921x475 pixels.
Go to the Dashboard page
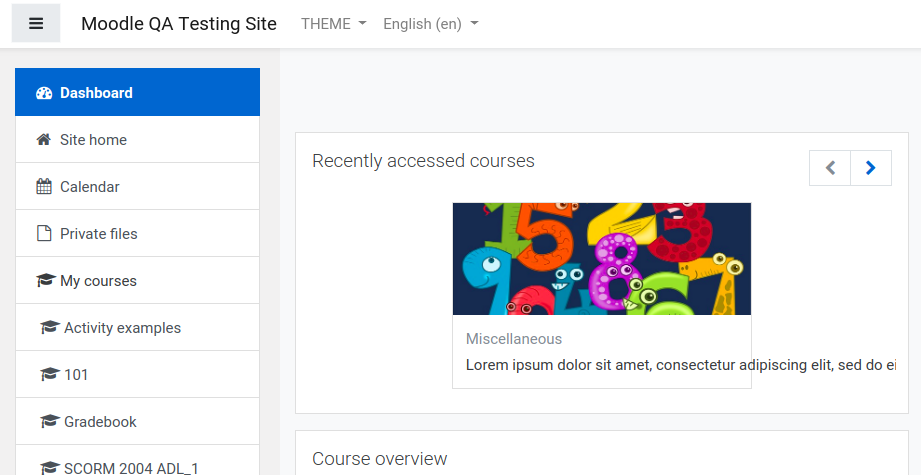pyautogui.click(x=137, y=92)
